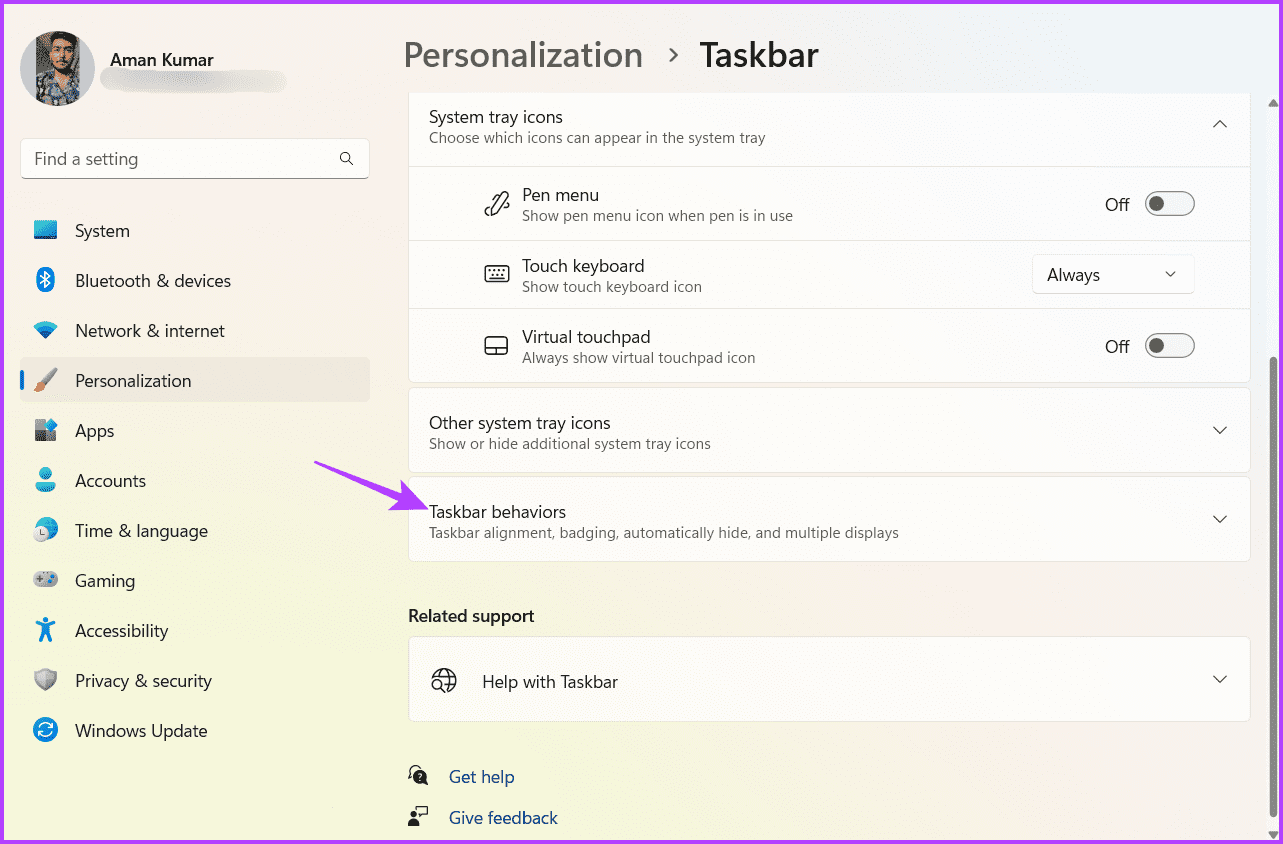Click the Help with Taskbar globe icon

point(443,681)
